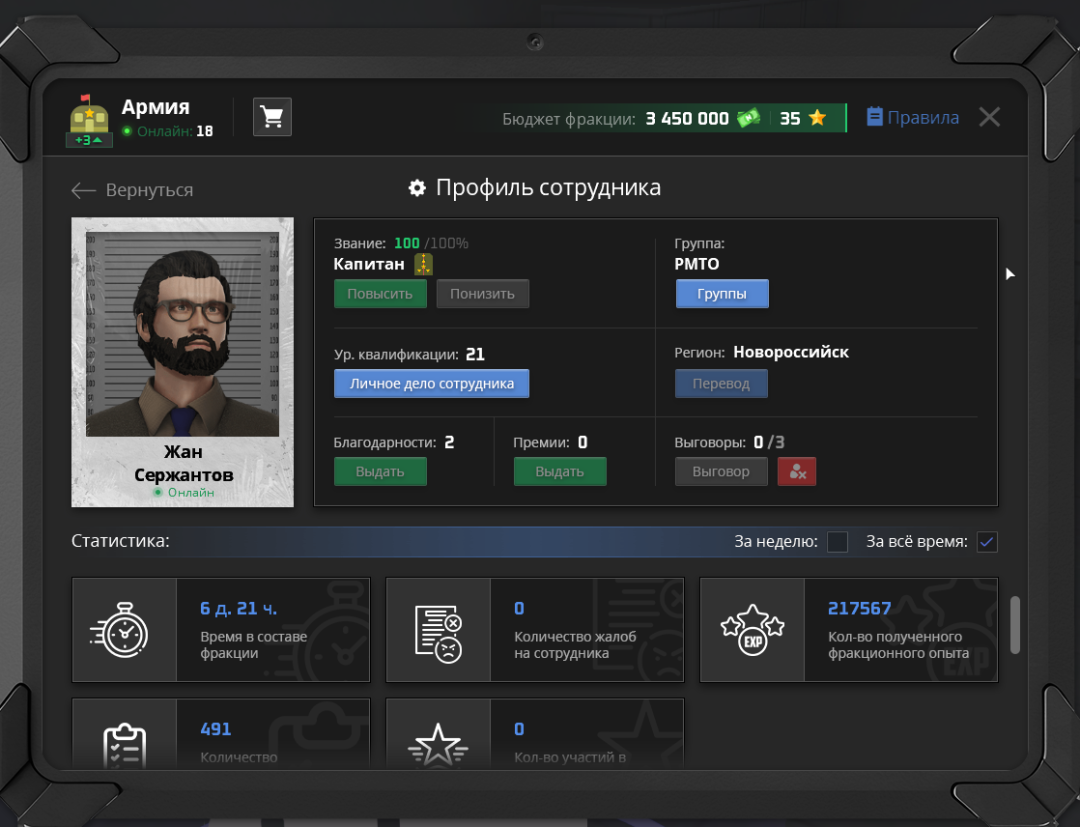Click the Выговор button
The image size is (1080, 827).
[721, 472]
